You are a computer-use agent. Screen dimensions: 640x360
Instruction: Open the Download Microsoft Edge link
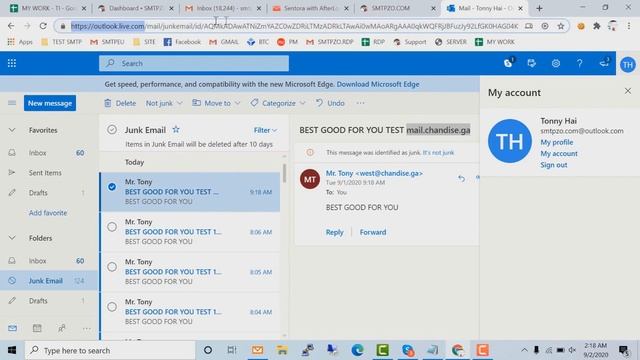pyautogui.click(x=378, y=84)
